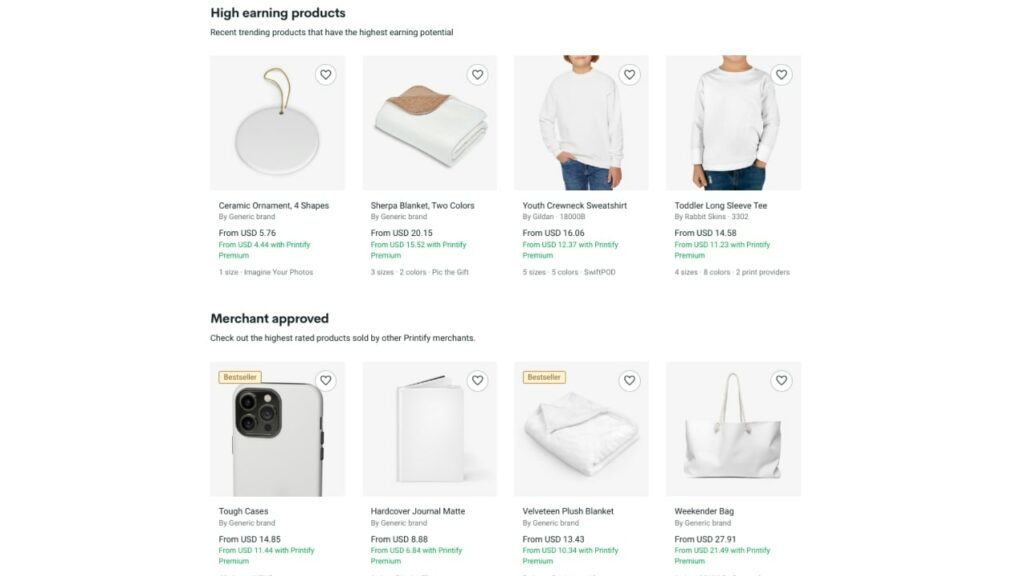Click the heart icon on Sherpa Blanket
This screenshot has height=576, width=1024.
click(x=477, y=74)
